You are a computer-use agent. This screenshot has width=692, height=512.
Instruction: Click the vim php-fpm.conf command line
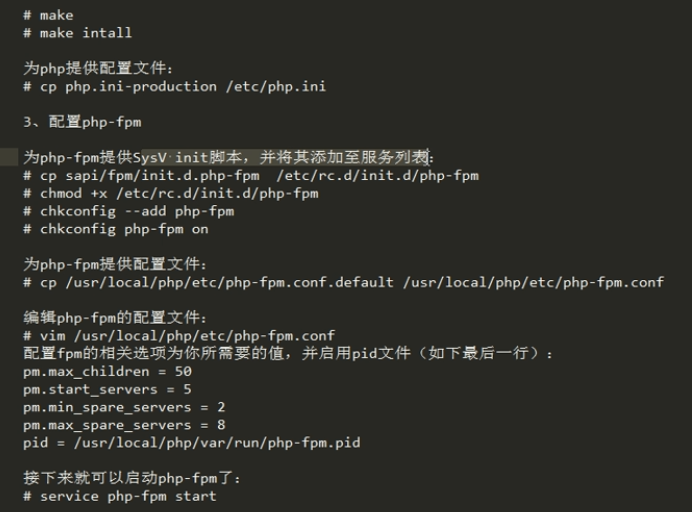[x=180, y=336]
